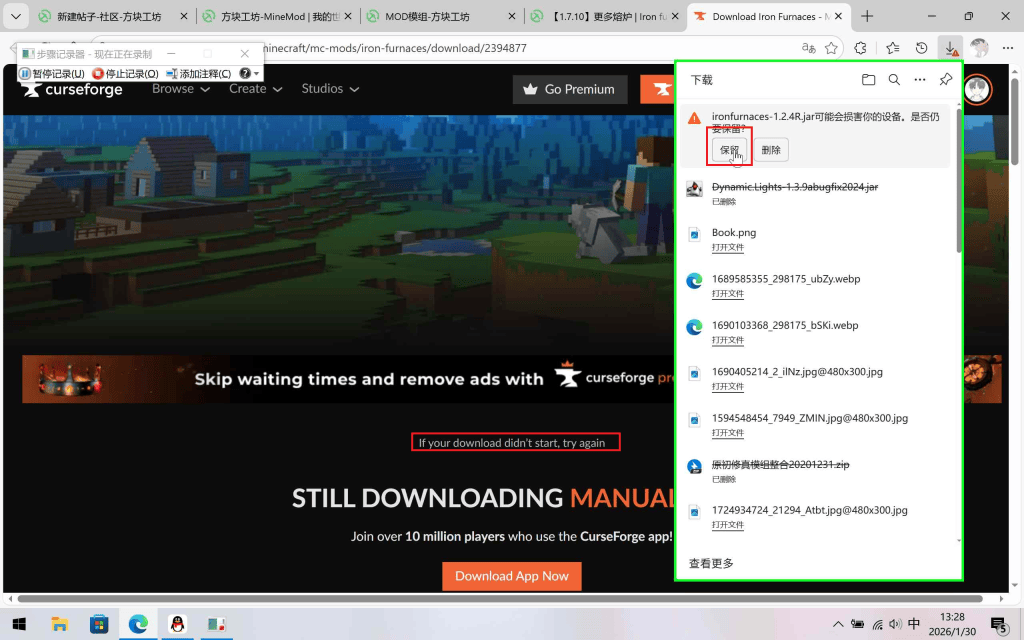Click the browser extensions puzzle icon
Screen dimensions: 1024x640
coord(860,48)
